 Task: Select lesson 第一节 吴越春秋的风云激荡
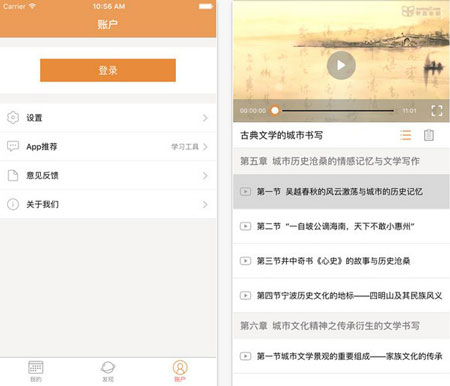(x=341, y=192)
